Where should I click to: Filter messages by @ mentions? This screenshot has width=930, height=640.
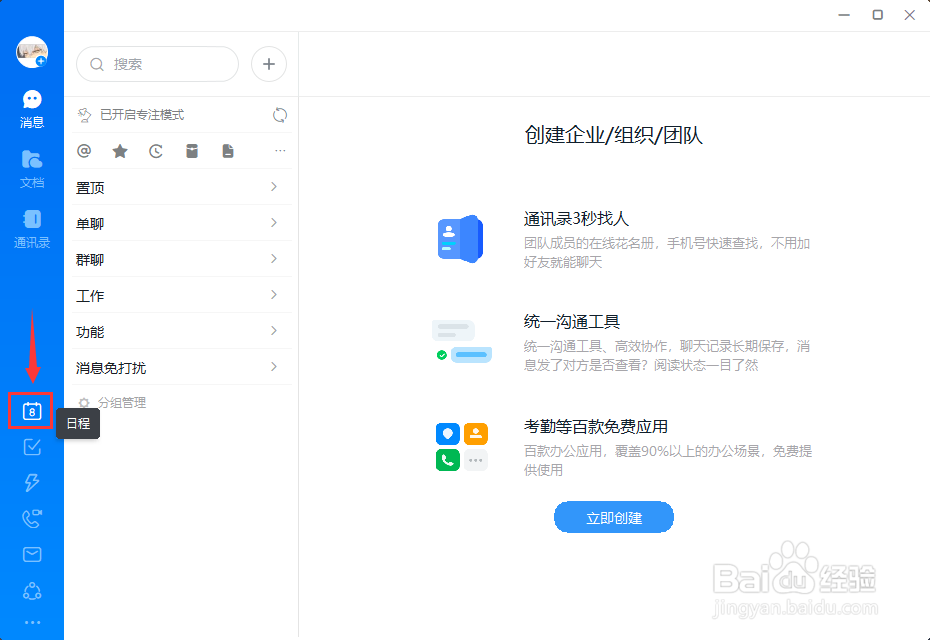click(84, 151)
